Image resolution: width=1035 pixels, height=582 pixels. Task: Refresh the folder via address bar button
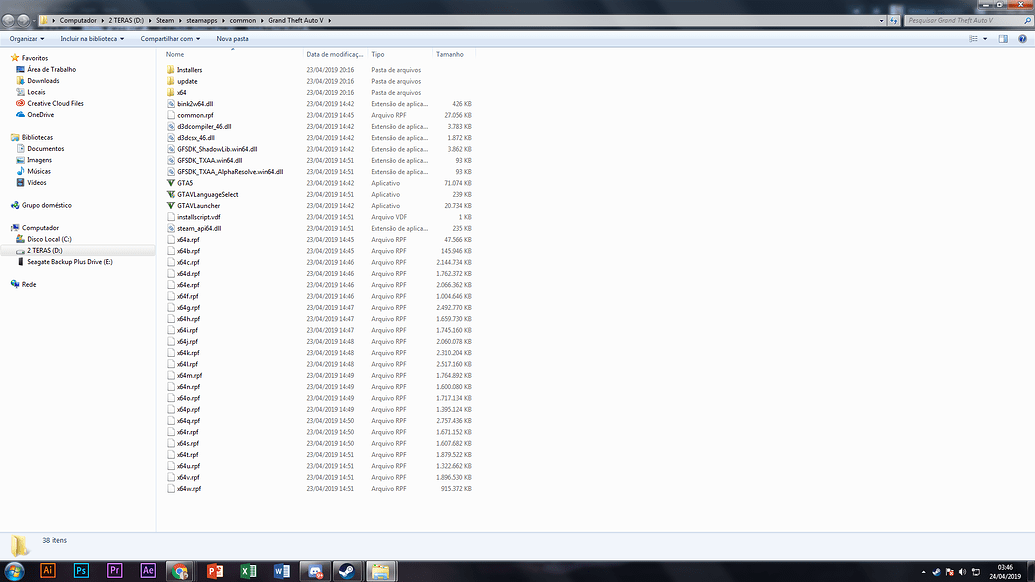[x=894, y=20]
